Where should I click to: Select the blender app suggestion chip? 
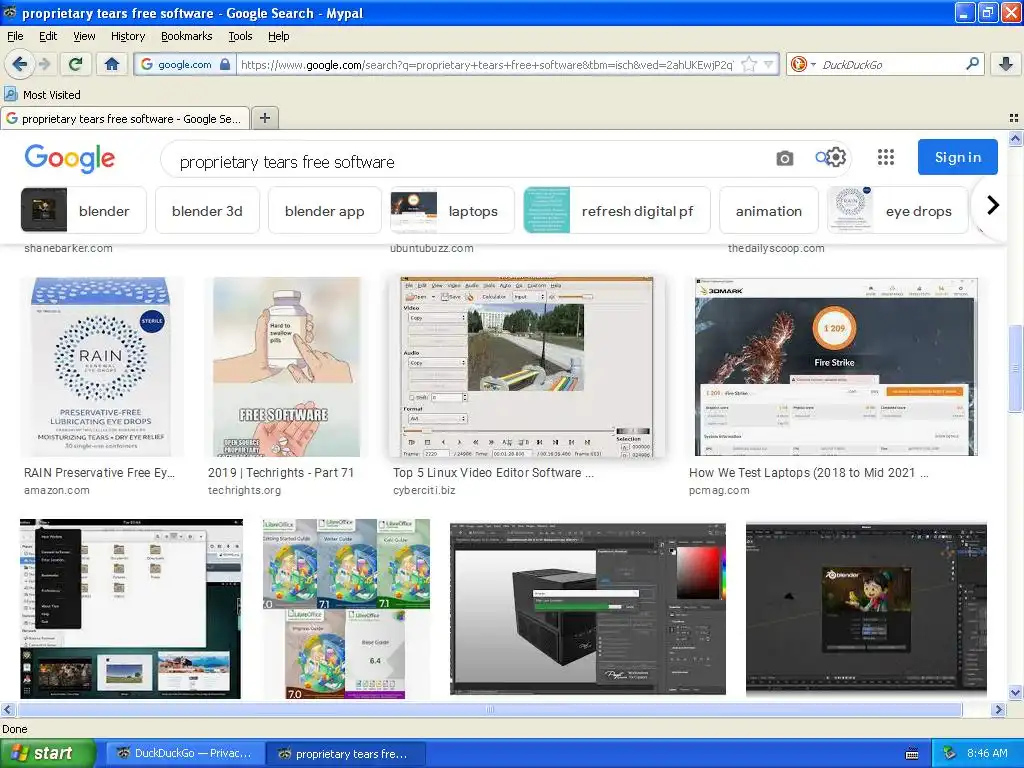tap(325, 210)
